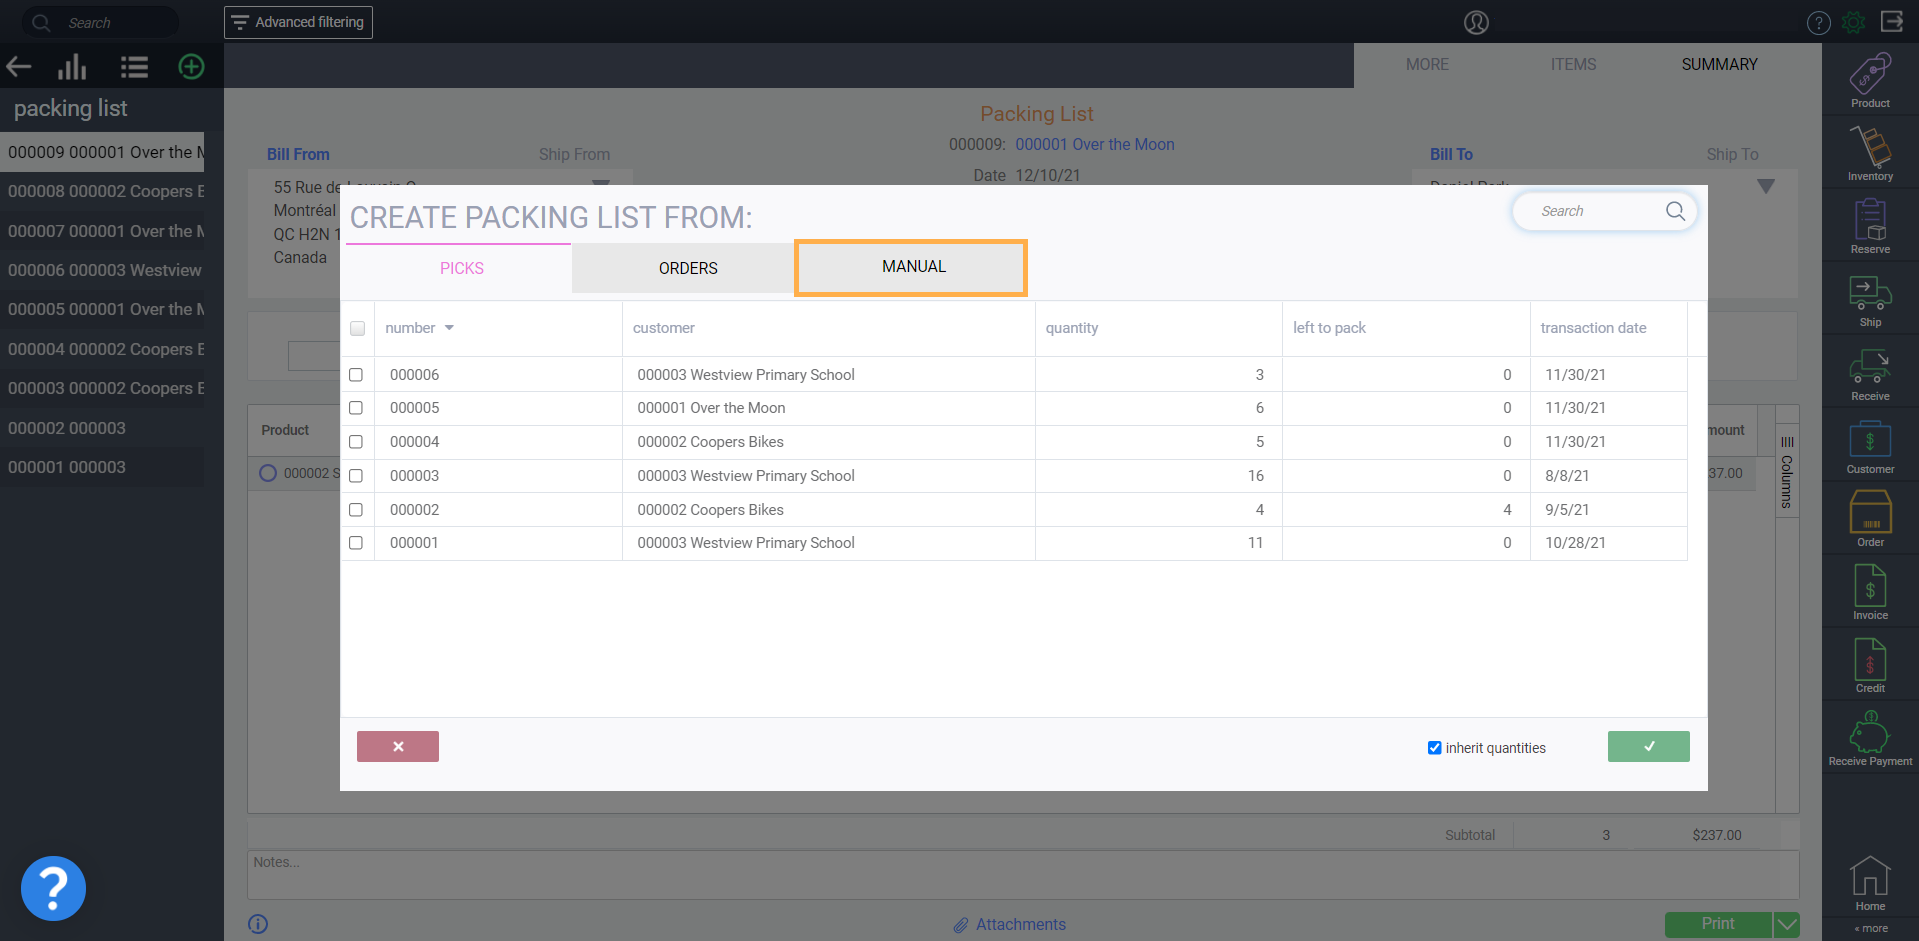Sort by the number column arrow
This screenshot has height=941, width=1919.
point(449,328)
